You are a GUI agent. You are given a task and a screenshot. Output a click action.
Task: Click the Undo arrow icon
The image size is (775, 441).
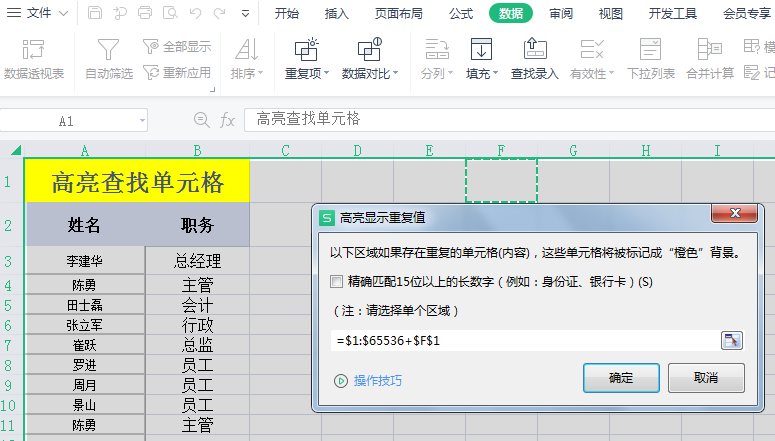(195, 13)
